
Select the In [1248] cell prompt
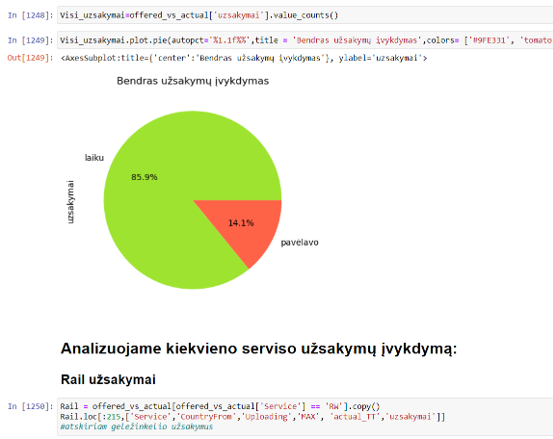pyautogui.click(x=30, y=15)
